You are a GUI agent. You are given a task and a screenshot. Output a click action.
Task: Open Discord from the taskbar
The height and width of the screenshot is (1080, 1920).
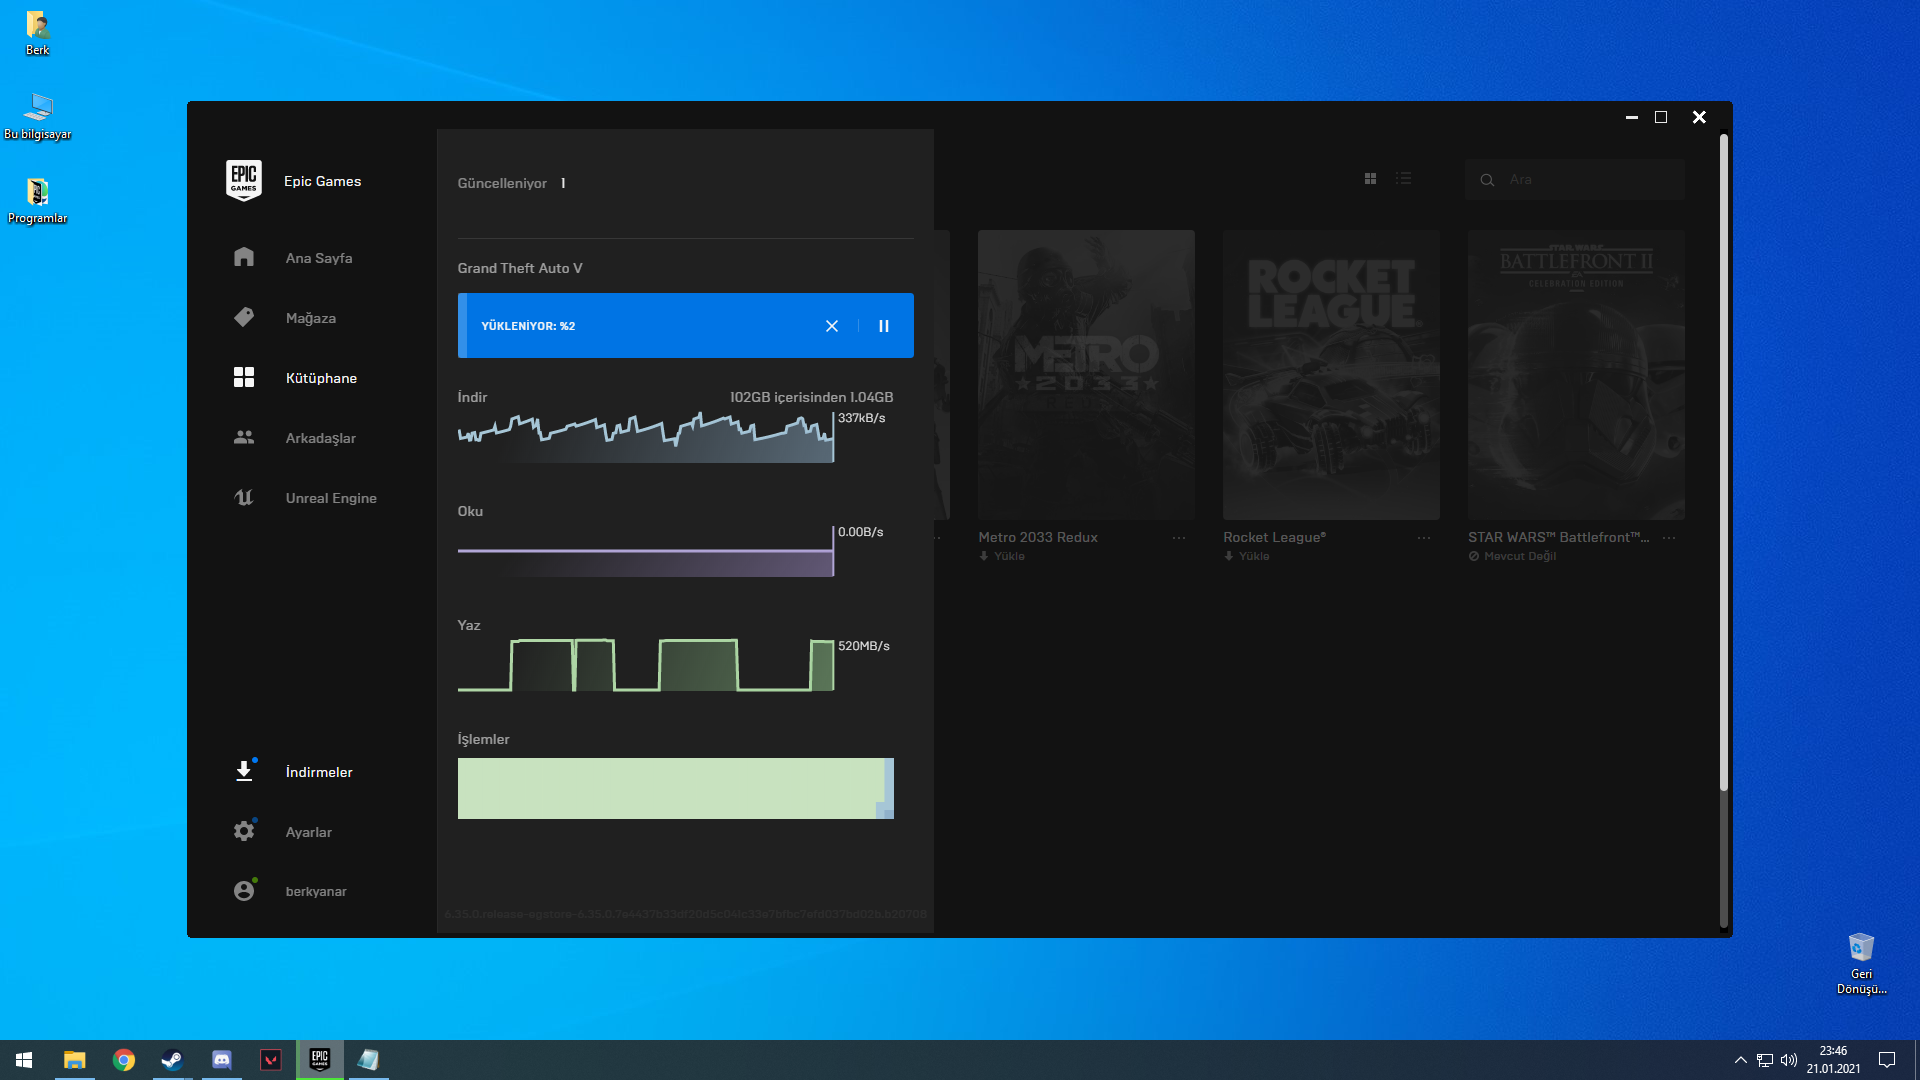point(222,1060)
